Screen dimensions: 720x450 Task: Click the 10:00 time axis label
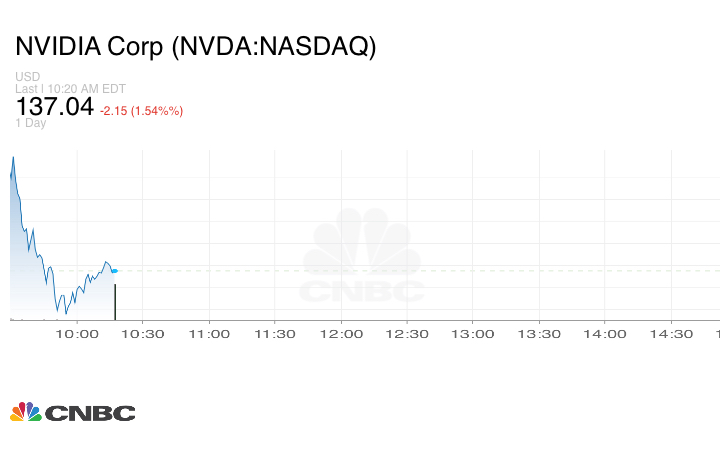(x=77, y=334)
